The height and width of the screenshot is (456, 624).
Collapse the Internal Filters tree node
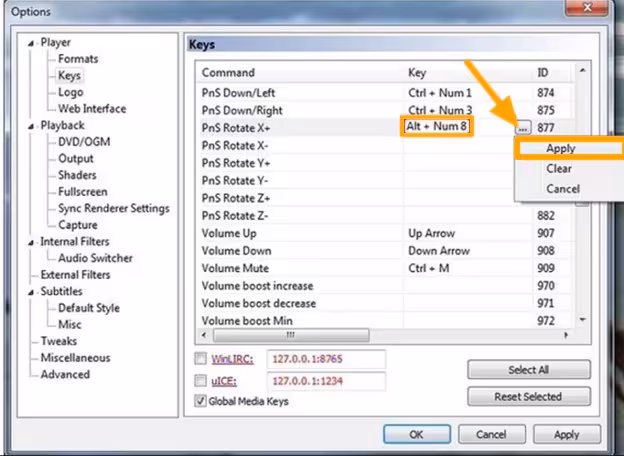click(x=31, y=242)
